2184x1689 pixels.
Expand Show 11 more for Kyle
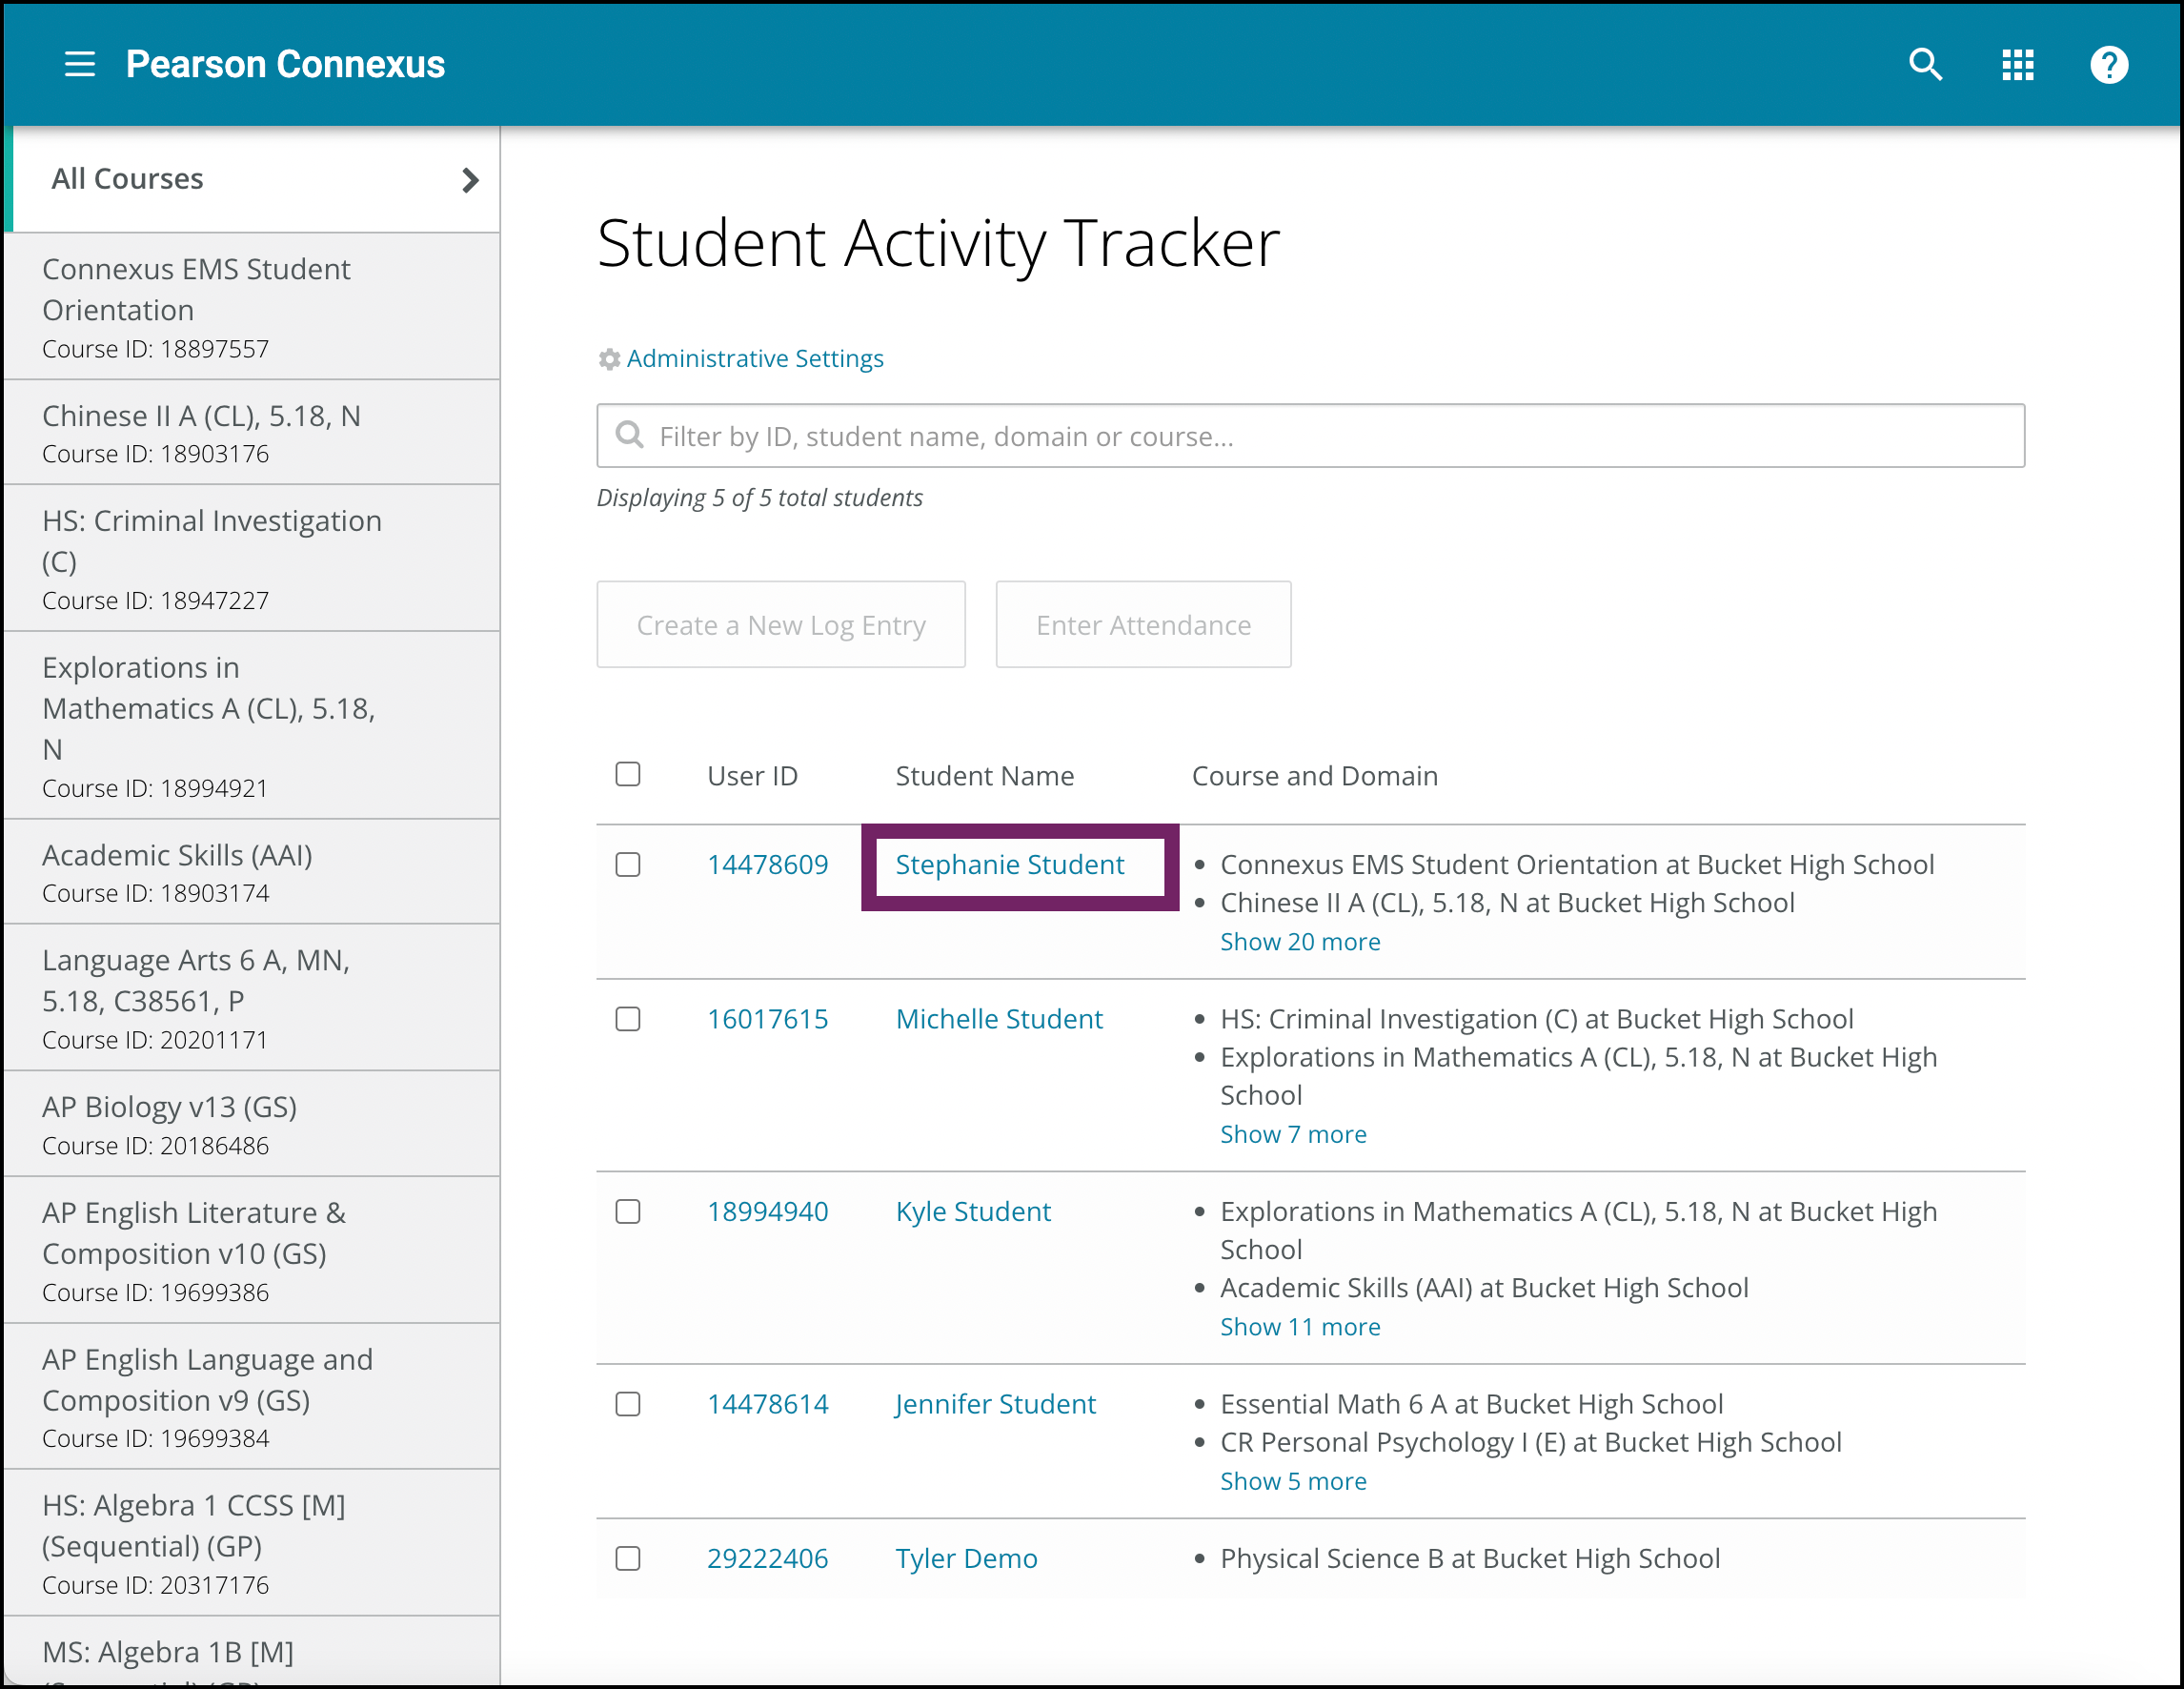click(x=1300, y=1326)
